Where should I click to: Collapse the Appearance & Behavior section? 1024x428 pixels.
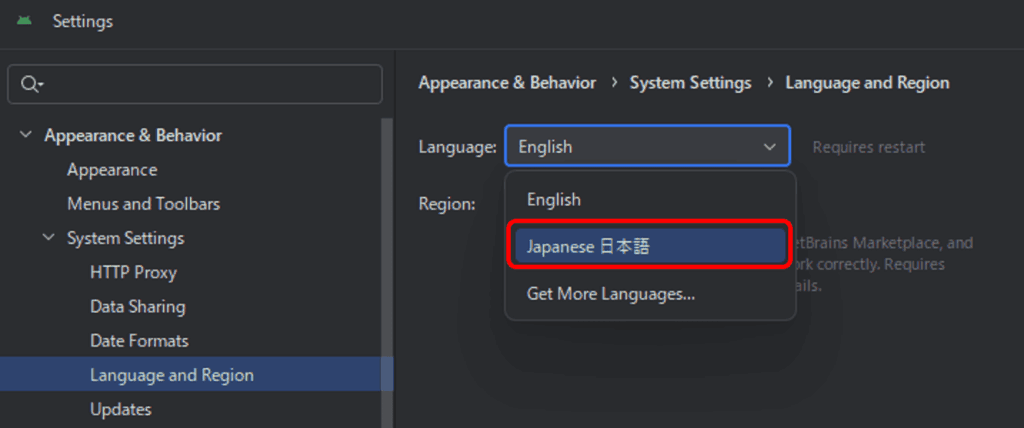point(26,135)
